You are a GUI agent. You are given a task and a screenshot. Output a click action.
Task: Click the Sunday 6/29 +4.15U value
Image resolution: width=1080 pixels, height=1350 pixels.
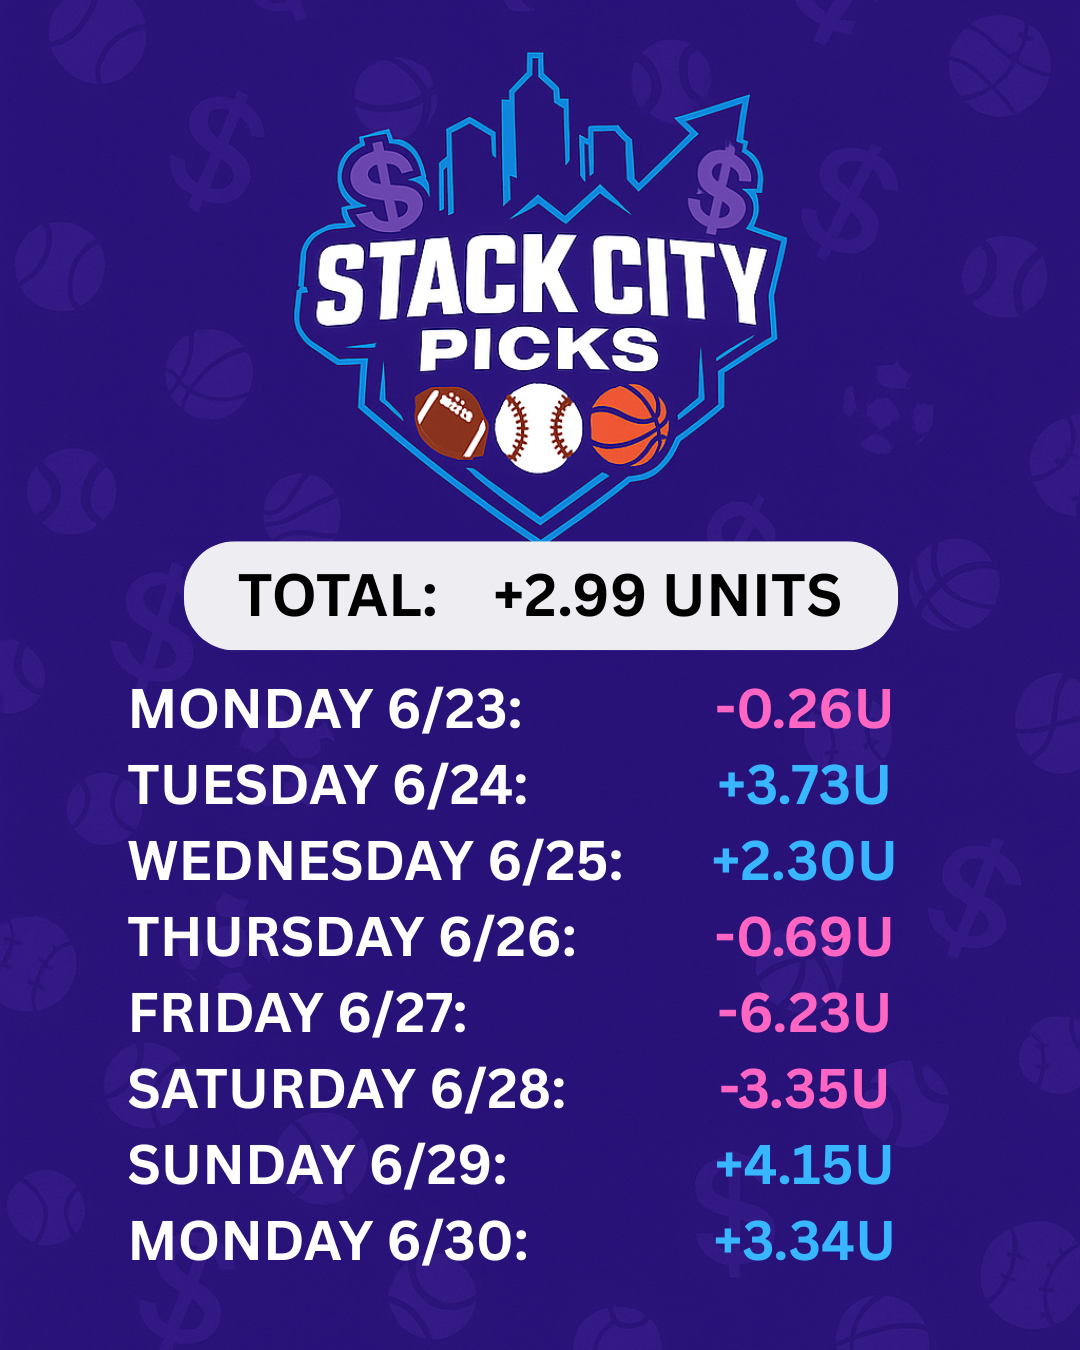click(x=804, y=1165)
